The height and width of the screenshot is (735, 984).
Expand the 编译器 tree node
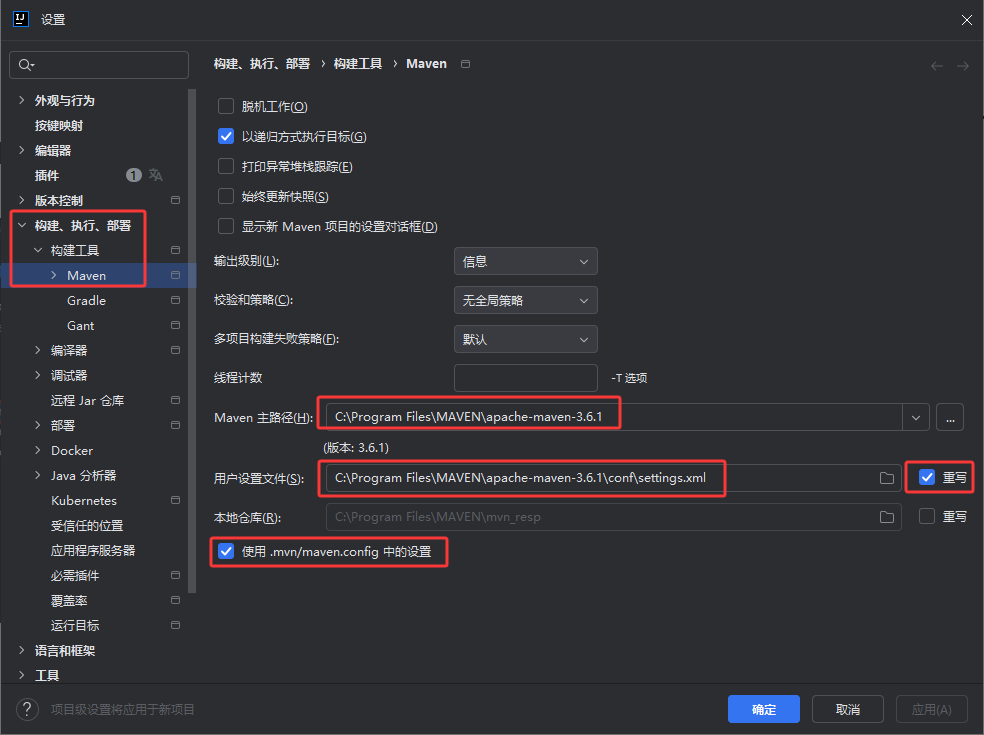[x=38, y=350]
